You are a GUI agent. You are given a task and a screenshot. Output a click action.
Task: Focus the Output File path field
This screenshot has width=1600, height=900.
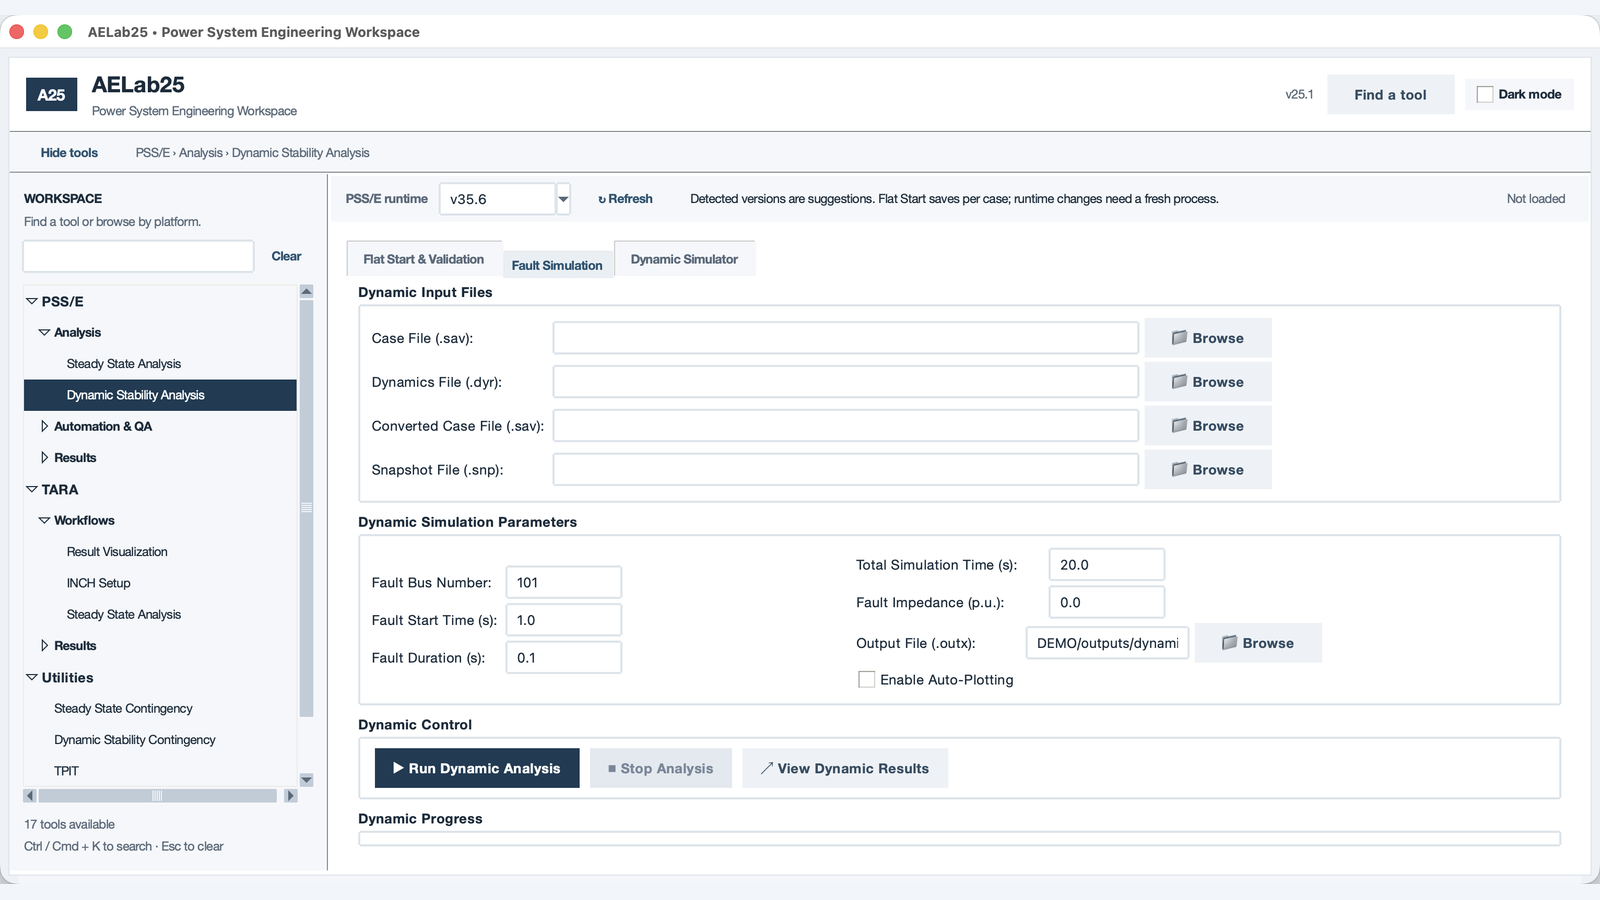click(1108, 643)
